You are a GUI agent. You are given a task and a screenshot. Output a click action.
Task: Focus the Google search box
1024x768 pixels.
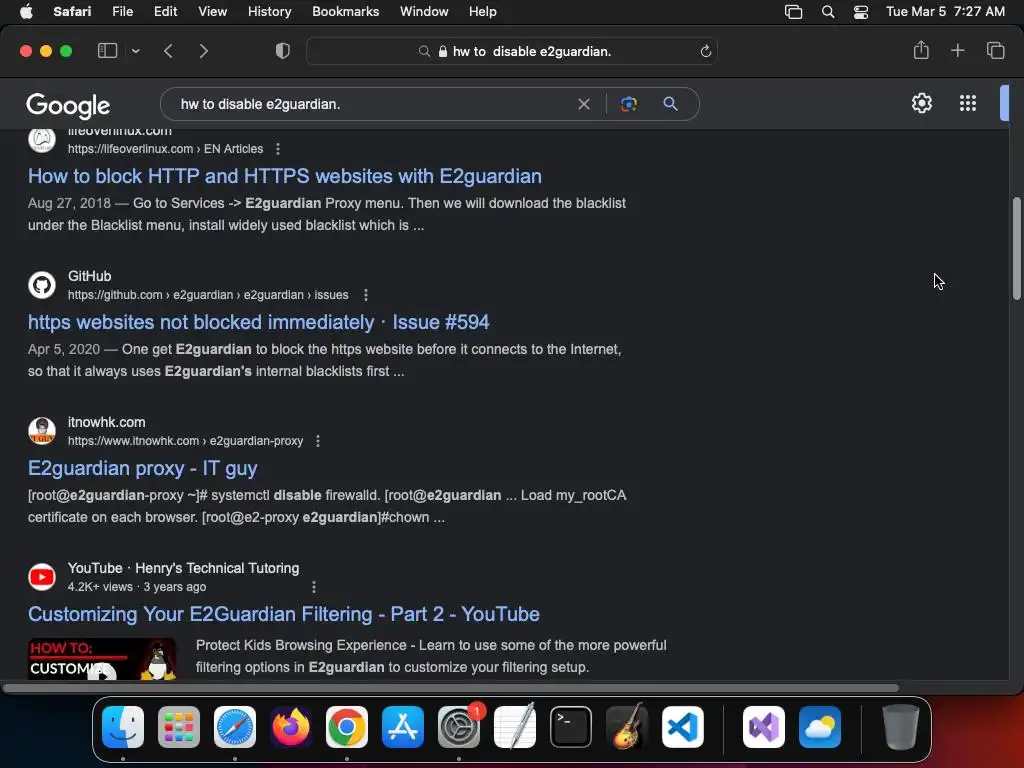pos(372,104)
